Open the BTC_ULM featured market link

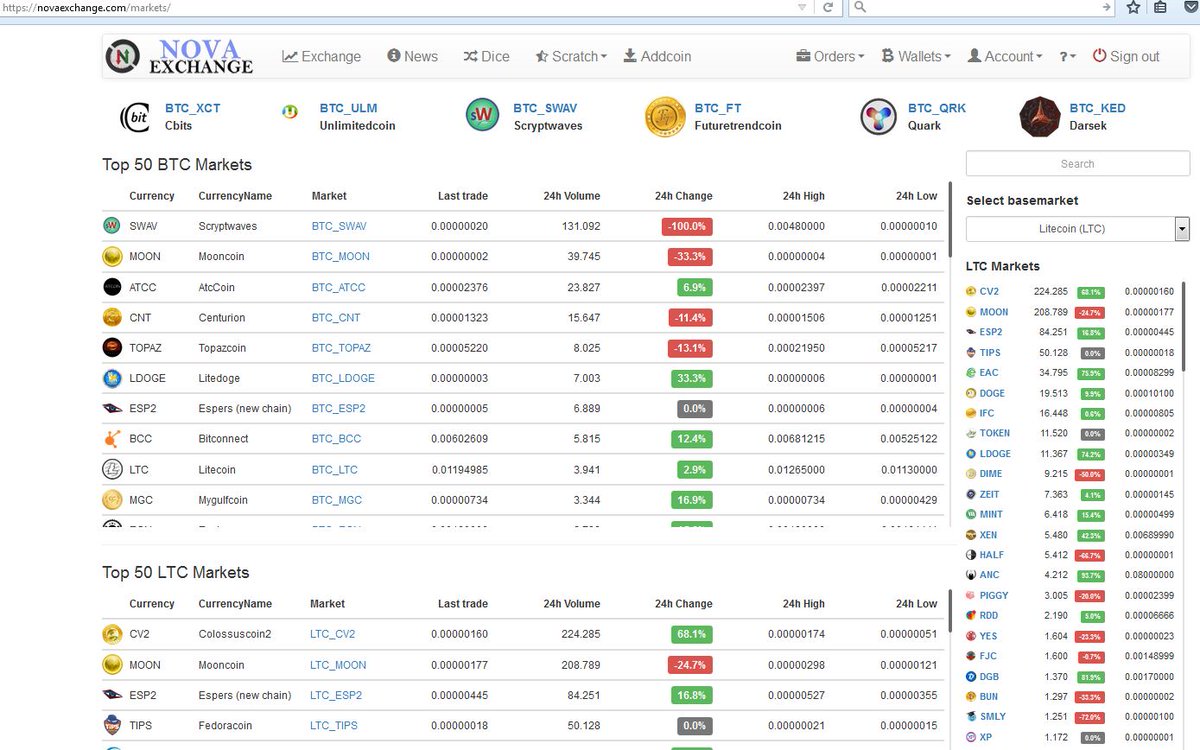pyautogui.click(x=348, y=108)
